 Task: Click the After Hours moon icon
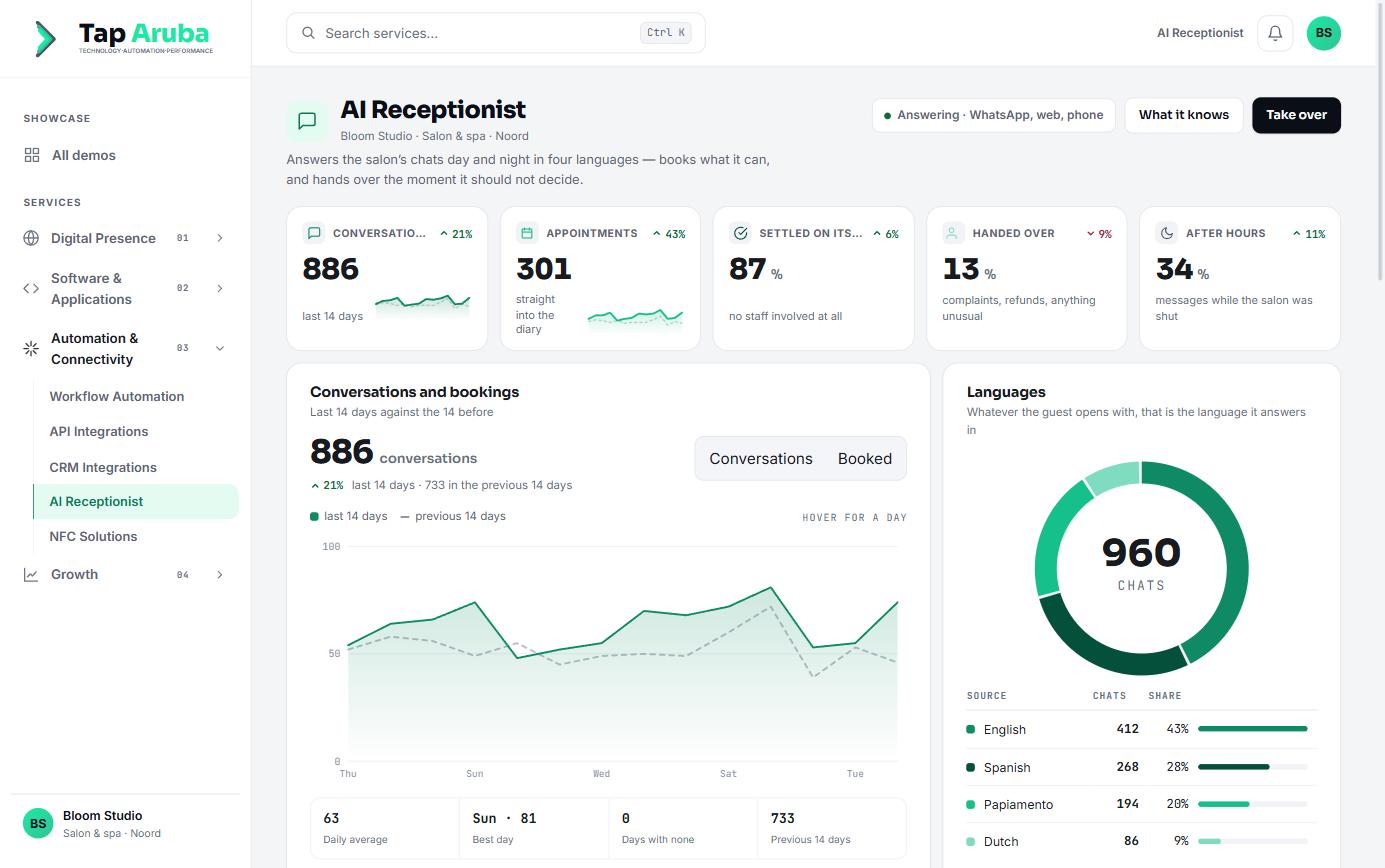(1167, 233)
